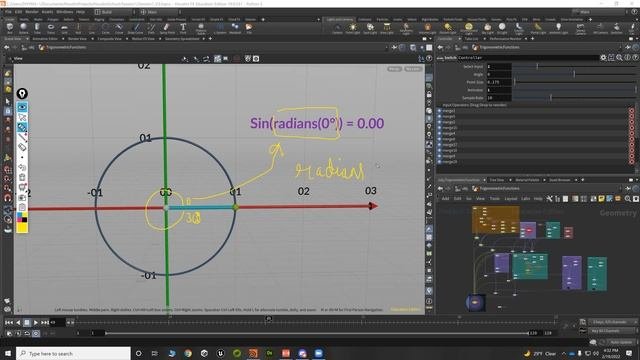Toggle the merge1 input operator checkbox
This screenshot has width=640, height=360.
pos(440,111)
